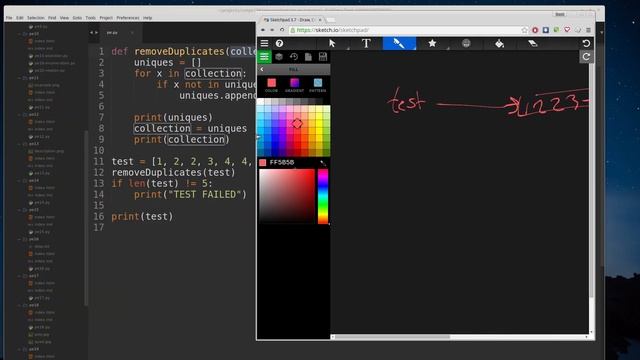Click the Redo arrow below Undo
The image size is (640, 360).
[586, 57]
